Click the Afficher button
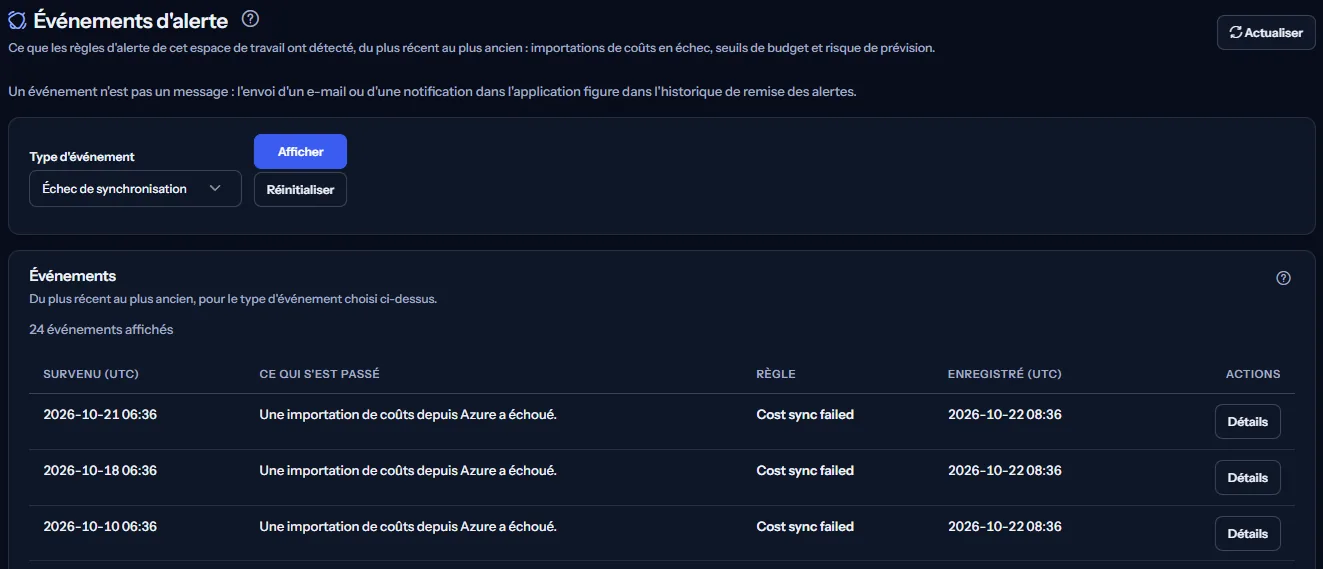The image size is (1323, 569). click(x=301, y=152)
